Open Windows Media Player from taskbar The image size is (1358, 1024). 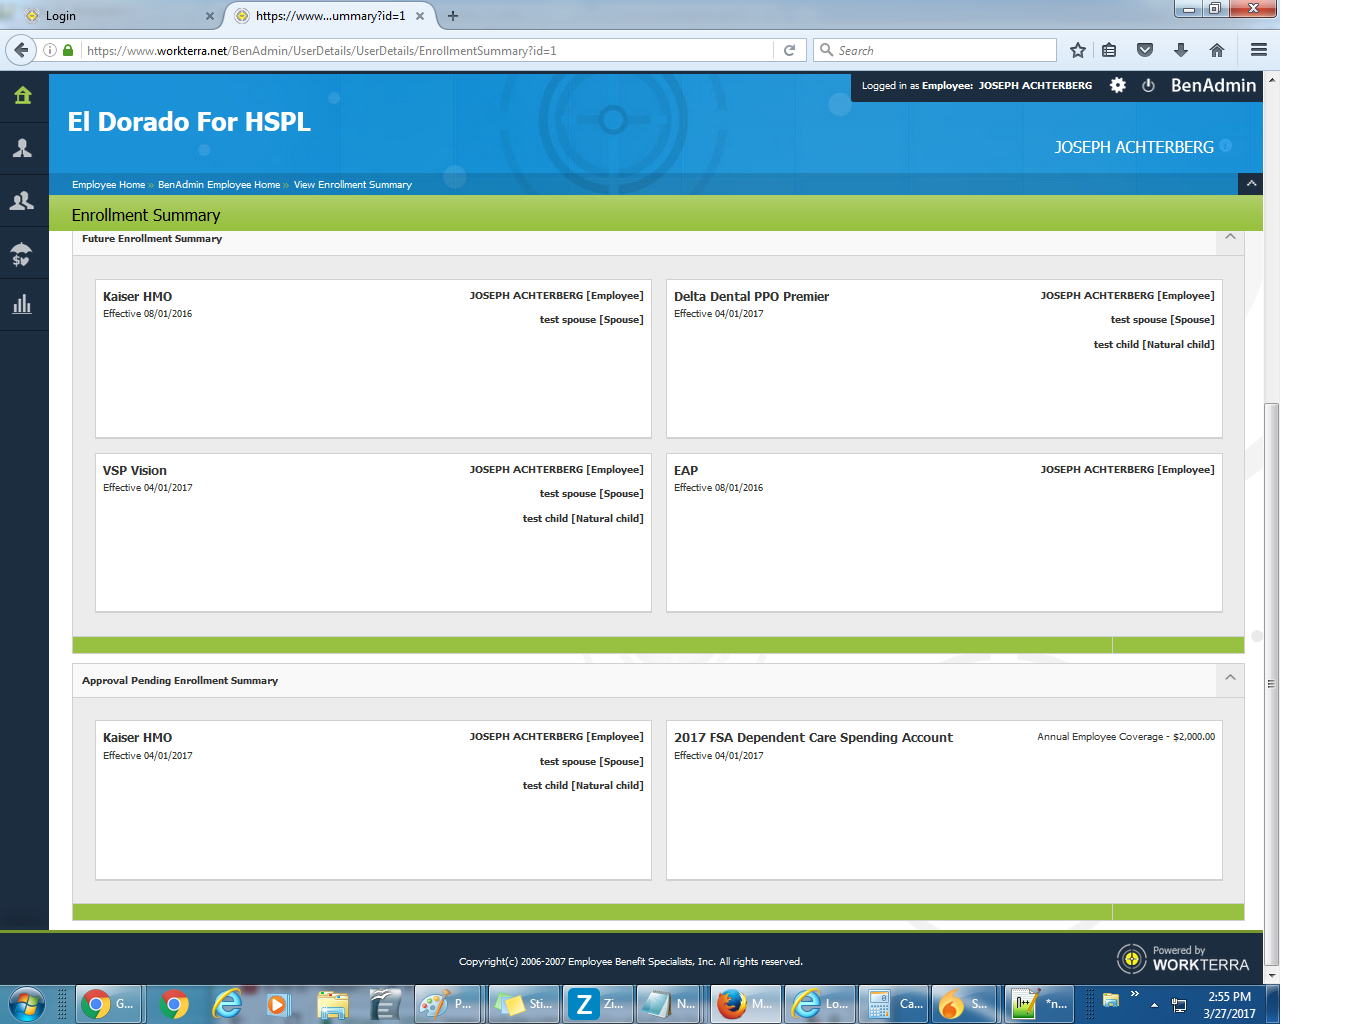point(278,1004)
